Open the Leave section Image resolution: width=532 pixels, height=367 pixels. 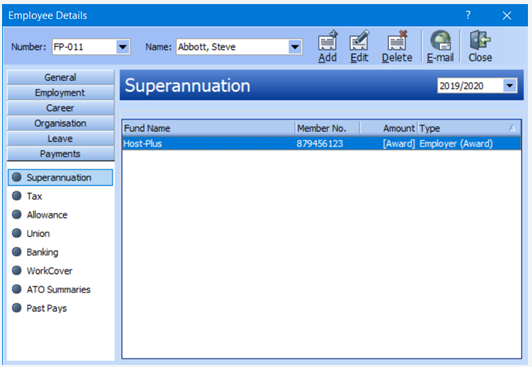click(60, 138)
